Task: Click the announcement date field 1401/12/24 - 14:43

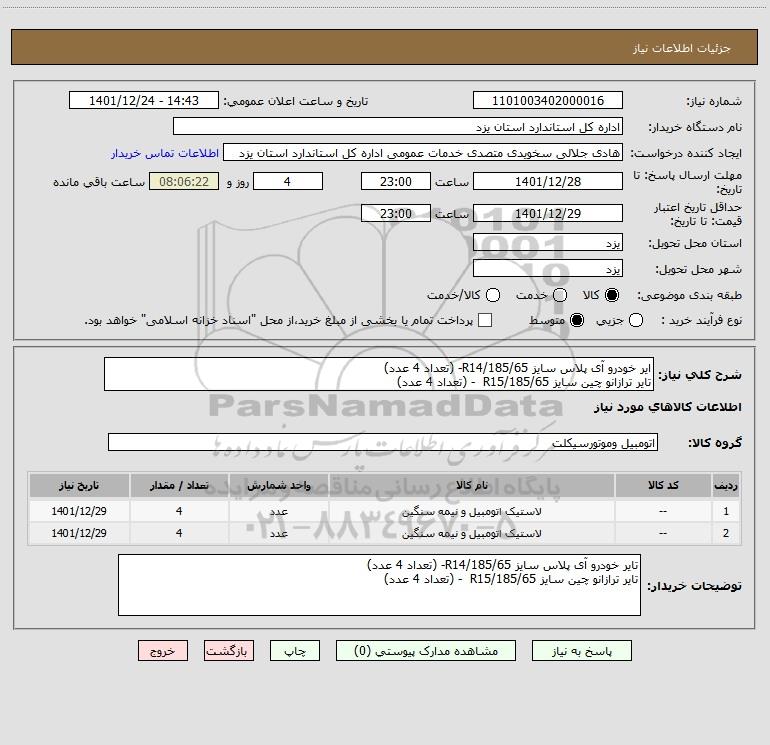Action: [x=144, y=101]
